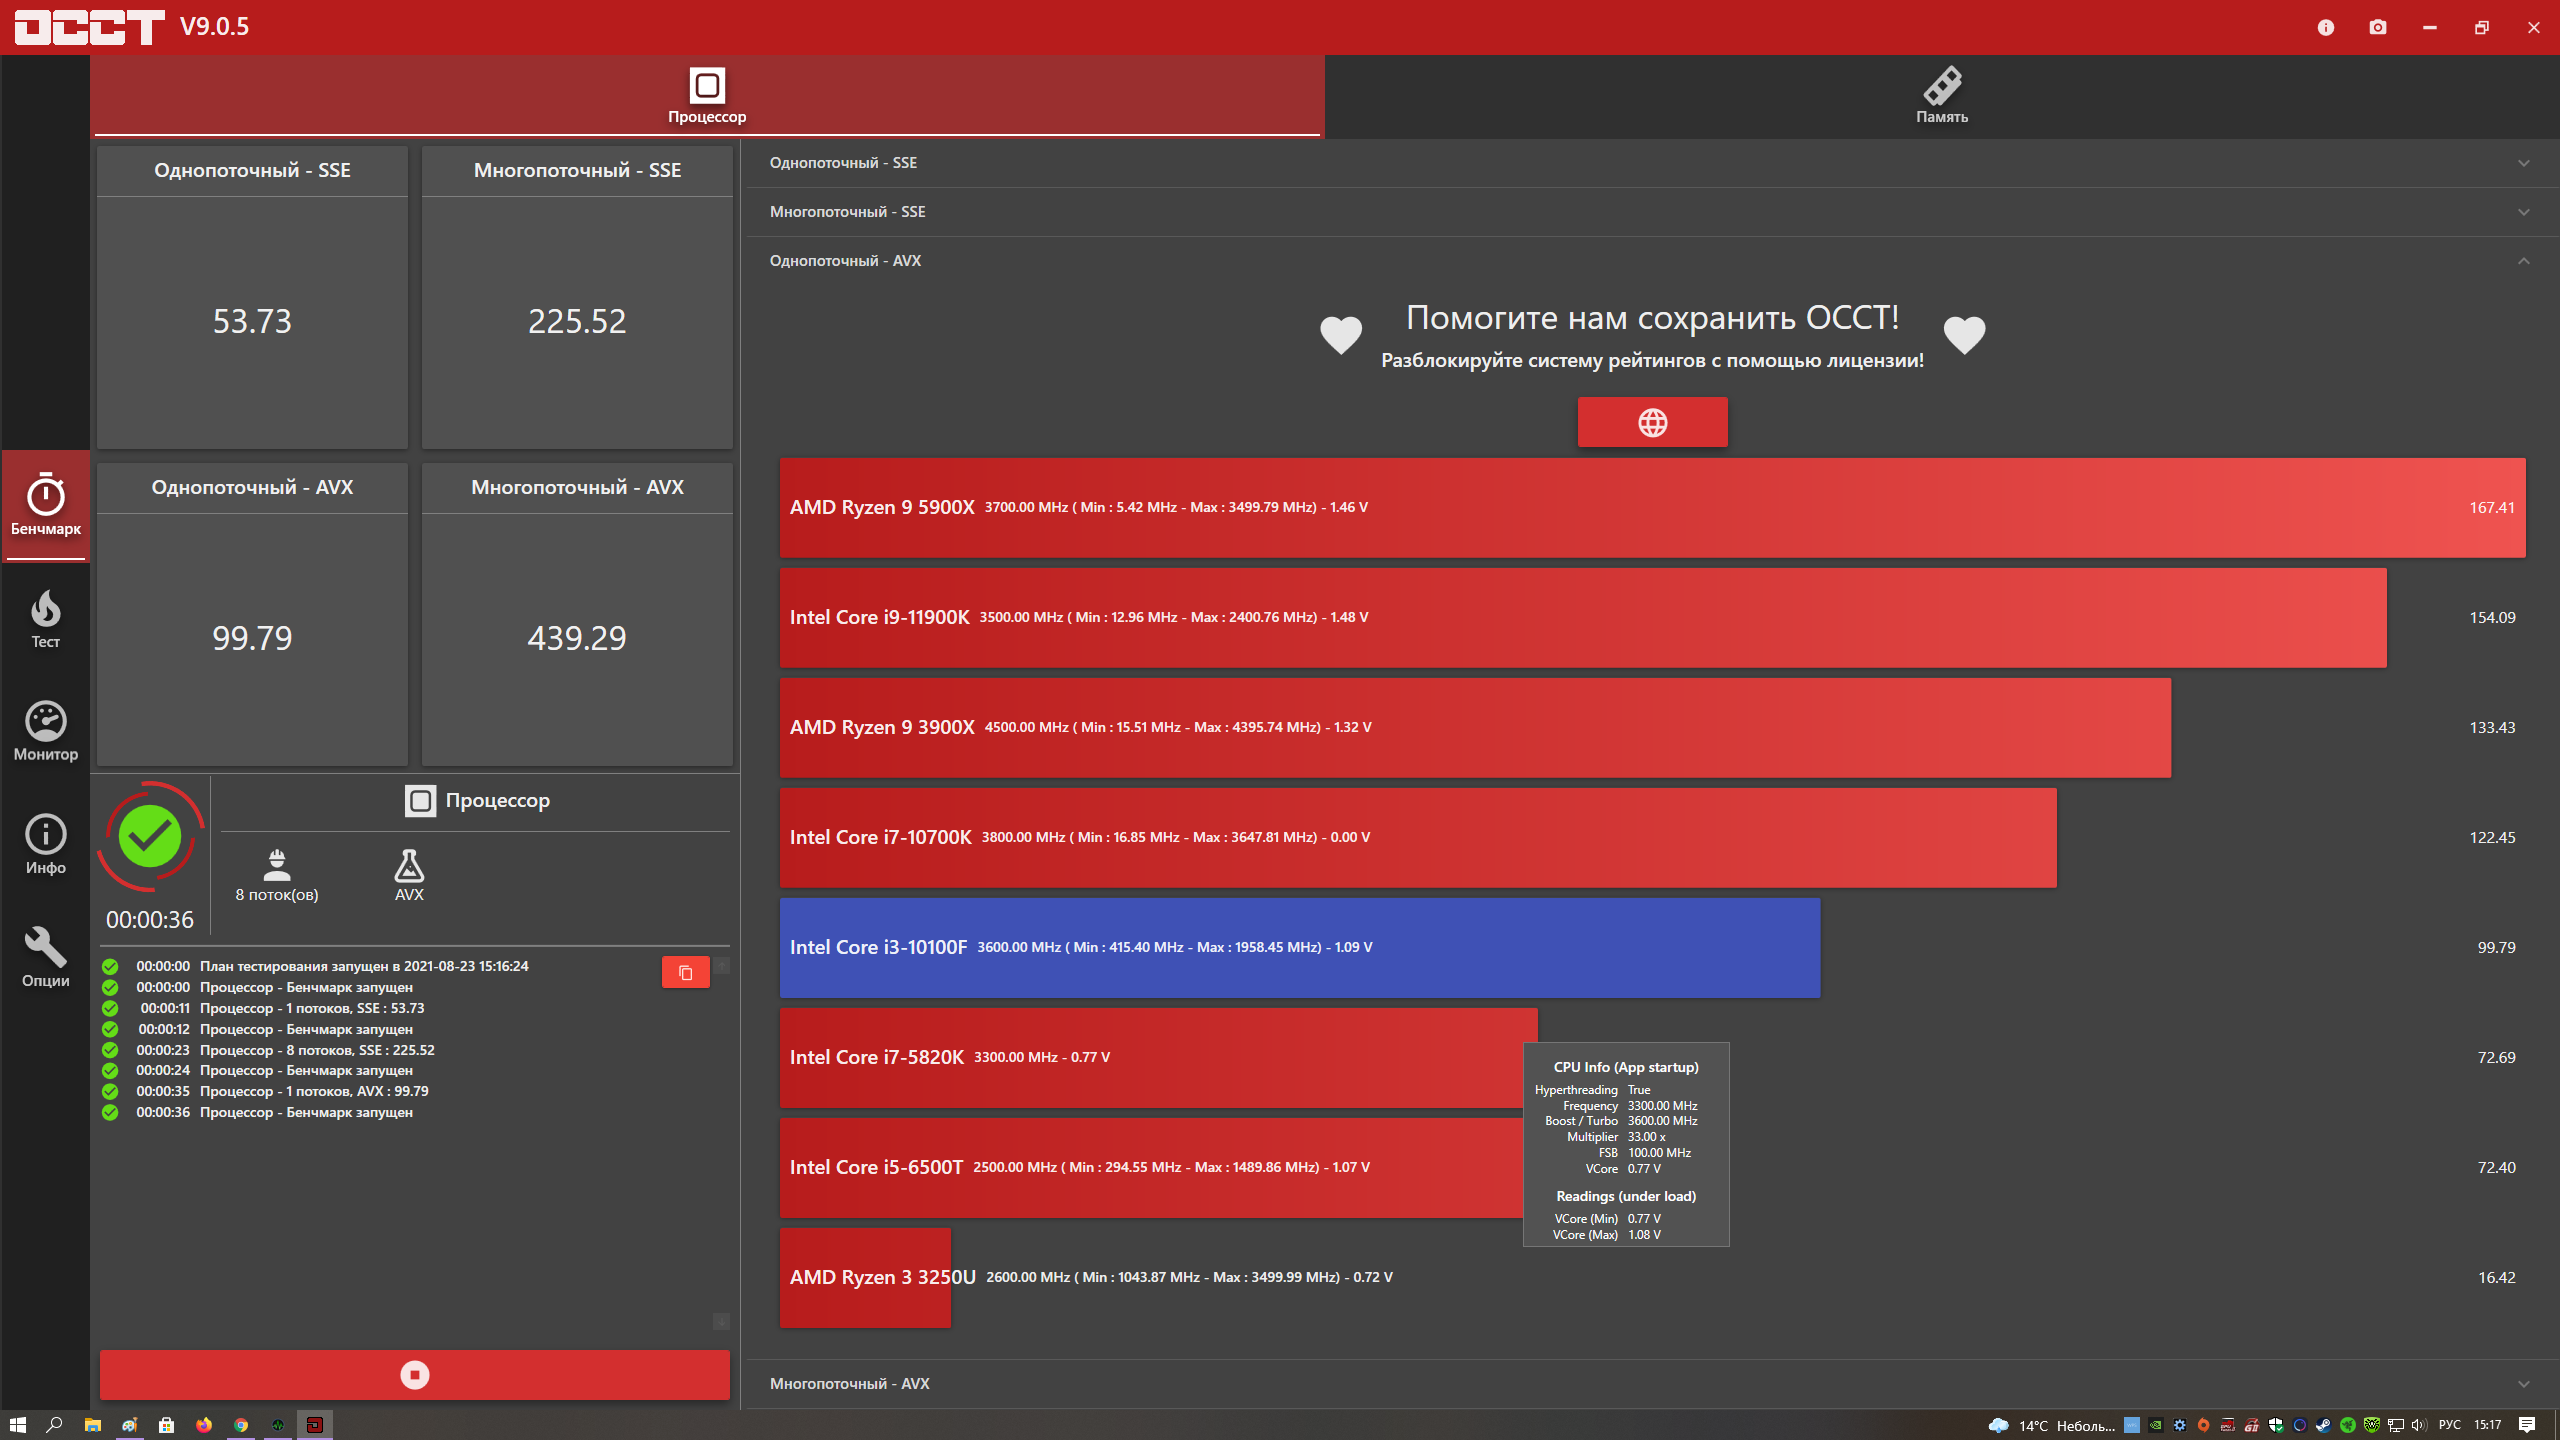Screen dimensions: 2560x1440
Task: Expand the Однопоточный - SSE rankings
Action: [x=1652, y=163]
